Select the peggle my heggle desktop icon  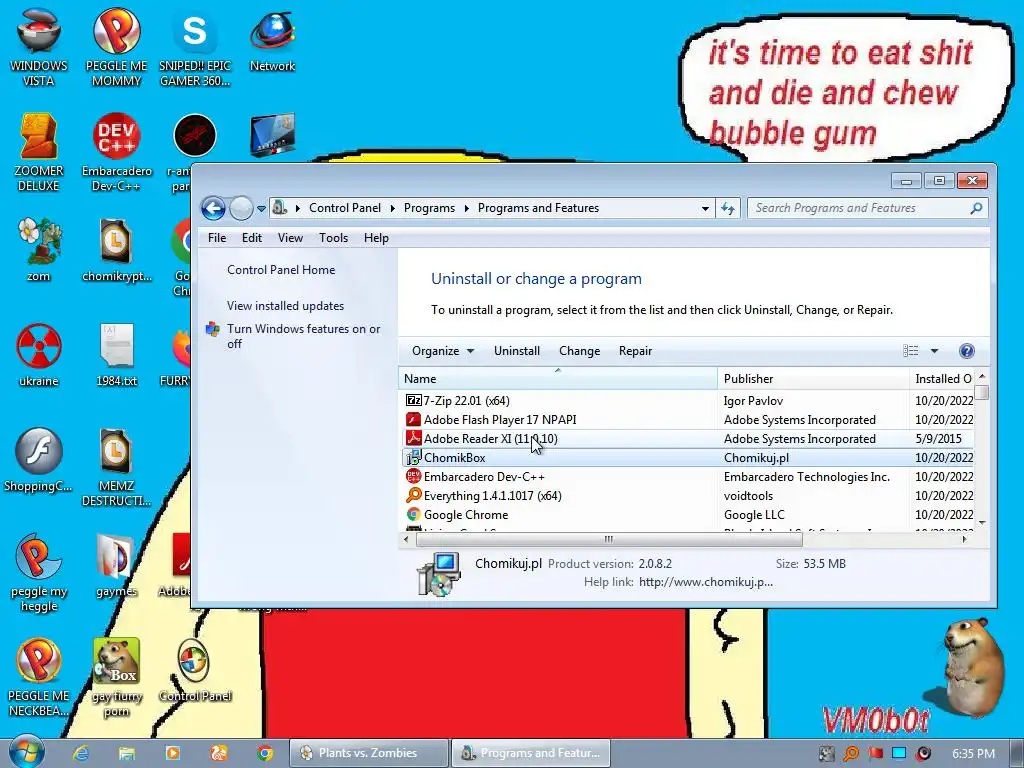39,572
